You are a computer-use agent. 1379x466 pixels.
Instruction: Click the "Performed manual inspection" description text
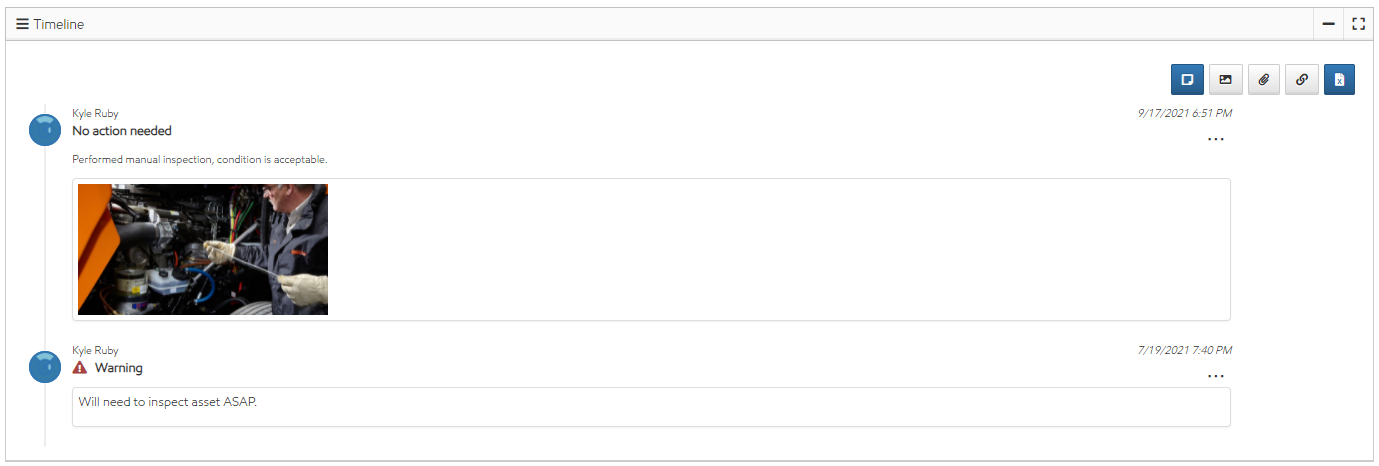coord(200,159)
